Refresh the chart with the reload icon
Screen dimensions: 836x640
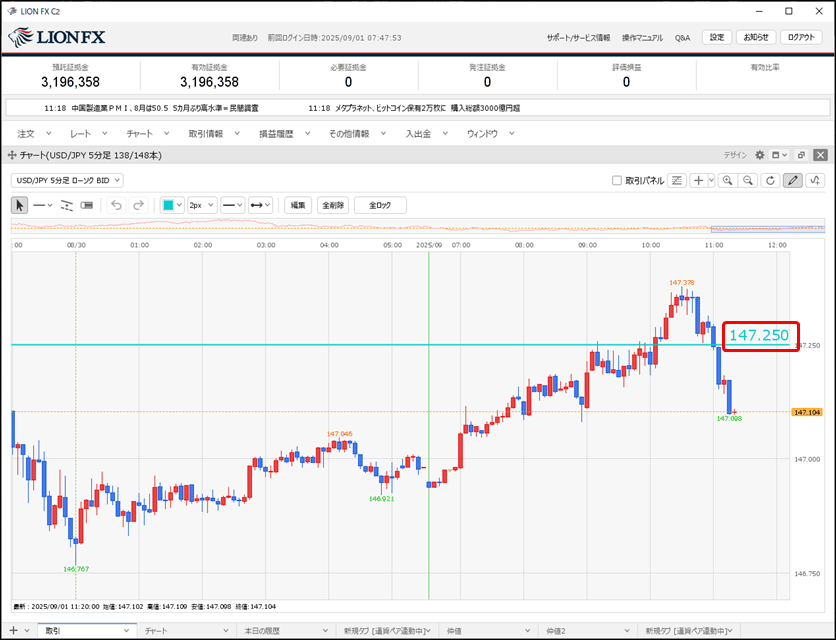[x=770, y=181]
